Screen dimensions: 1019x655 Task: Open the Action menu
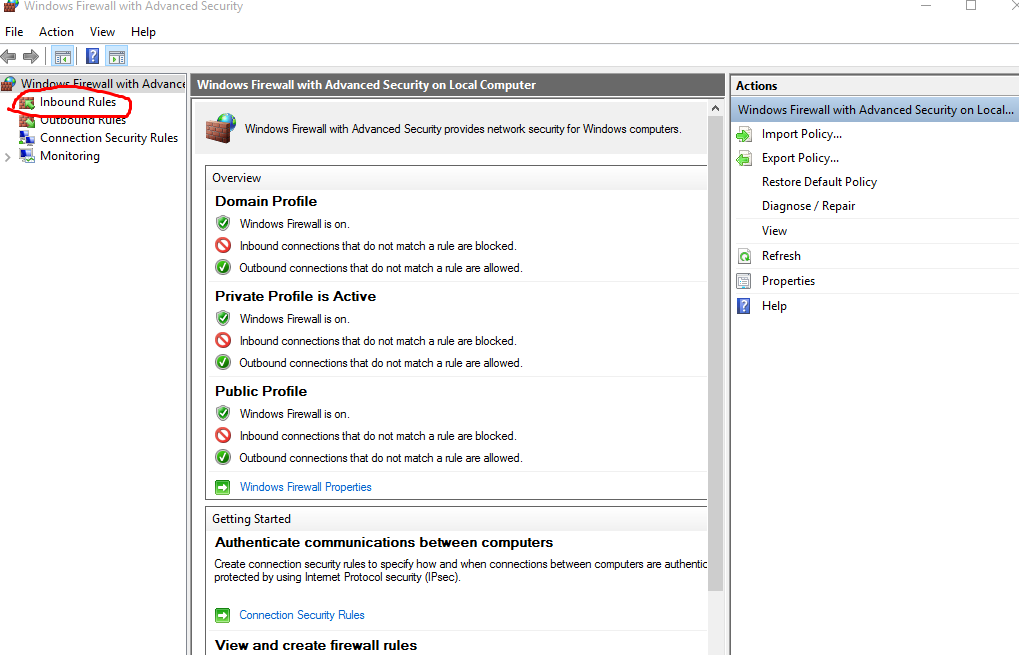(x=57, y=32)
